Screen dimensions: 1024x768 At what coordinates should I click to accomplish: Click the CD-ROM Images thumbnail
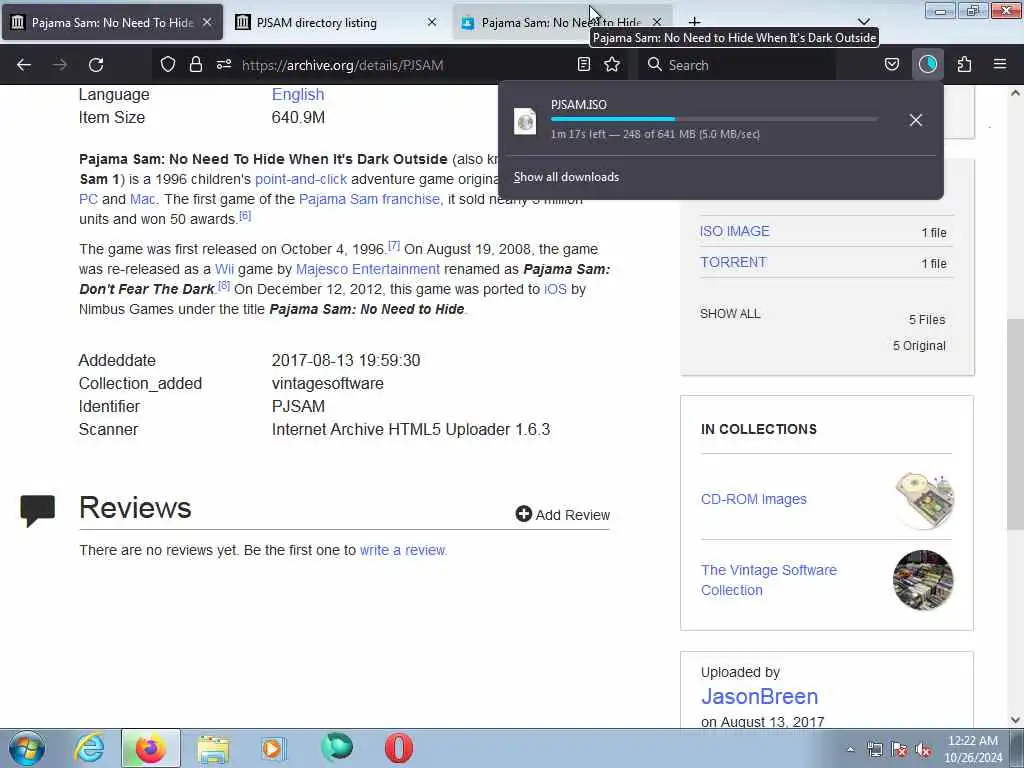tap(923, 500)
